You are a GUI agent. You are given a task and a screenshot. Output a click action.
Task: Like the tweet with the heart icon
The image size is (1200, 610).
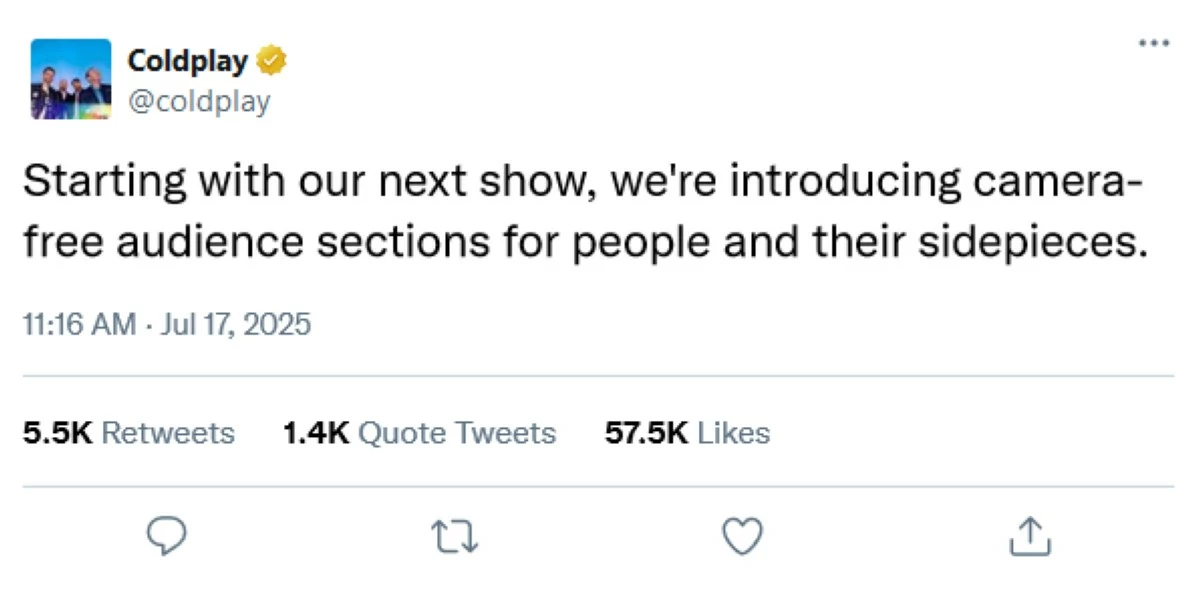point(742,538)
